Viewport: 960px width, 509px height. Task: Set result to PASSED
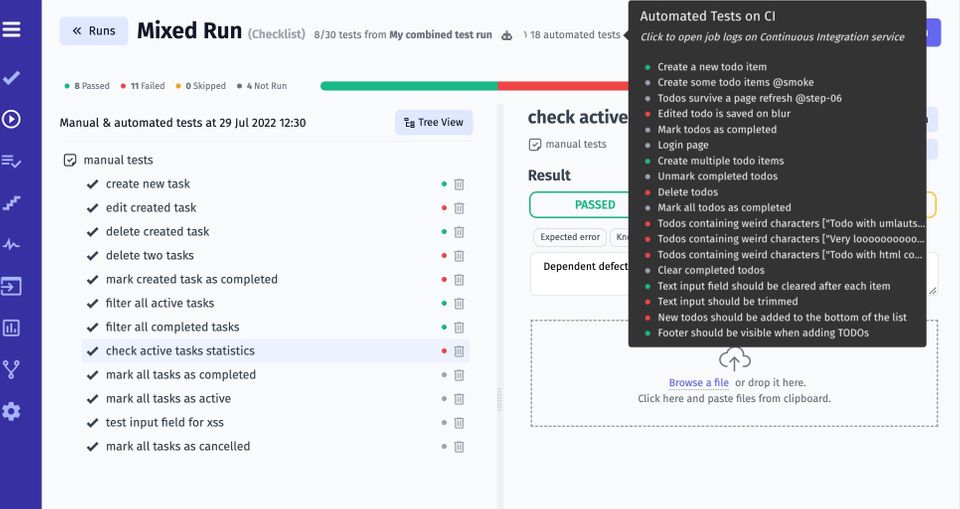coord(579,205)
